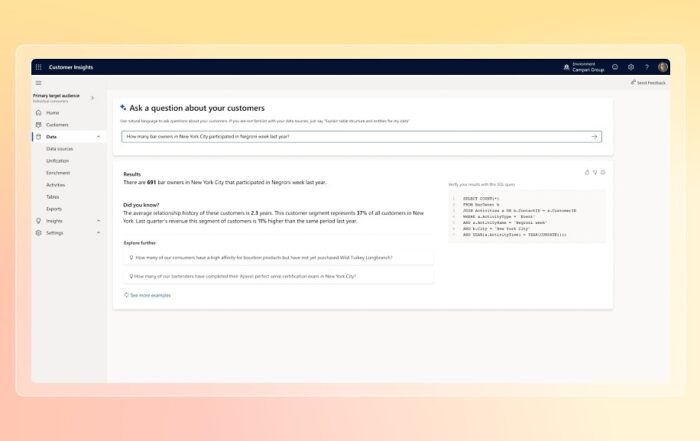Click the SQL query code block
Image resolution: width=700 pixels, height=441 pixels.
click(x=527, y=216)
